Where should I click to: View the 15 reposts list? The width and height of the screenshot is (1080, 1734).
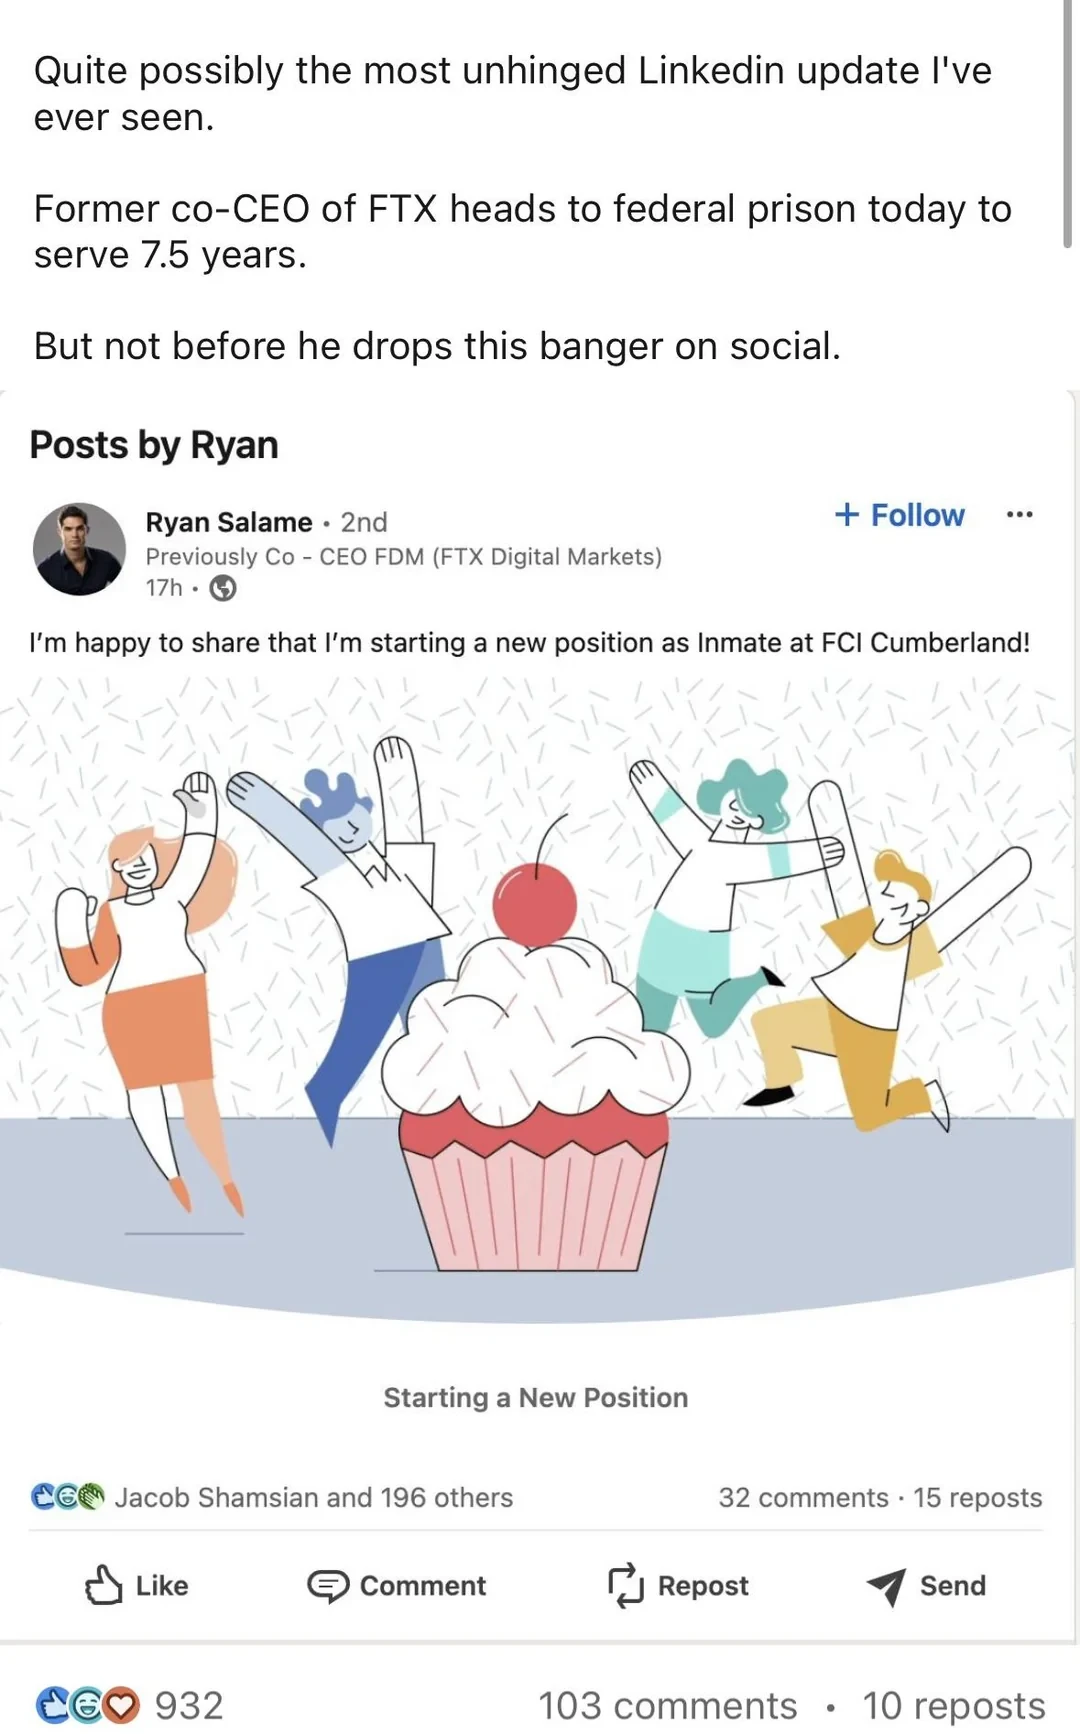[977, 1497]
